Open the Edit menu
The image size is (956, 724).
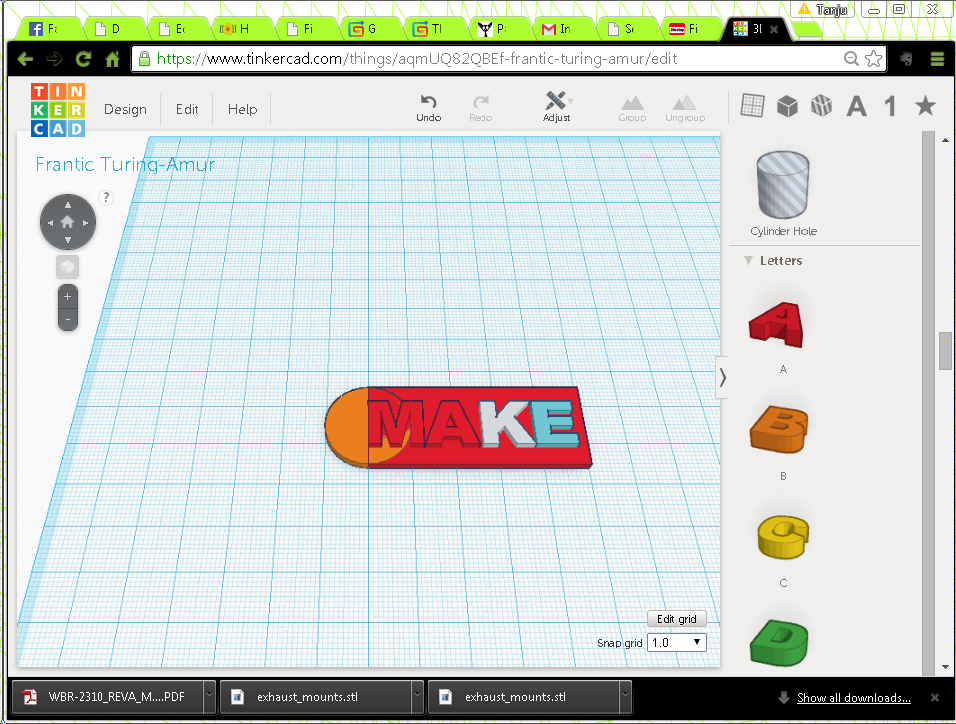187,110
